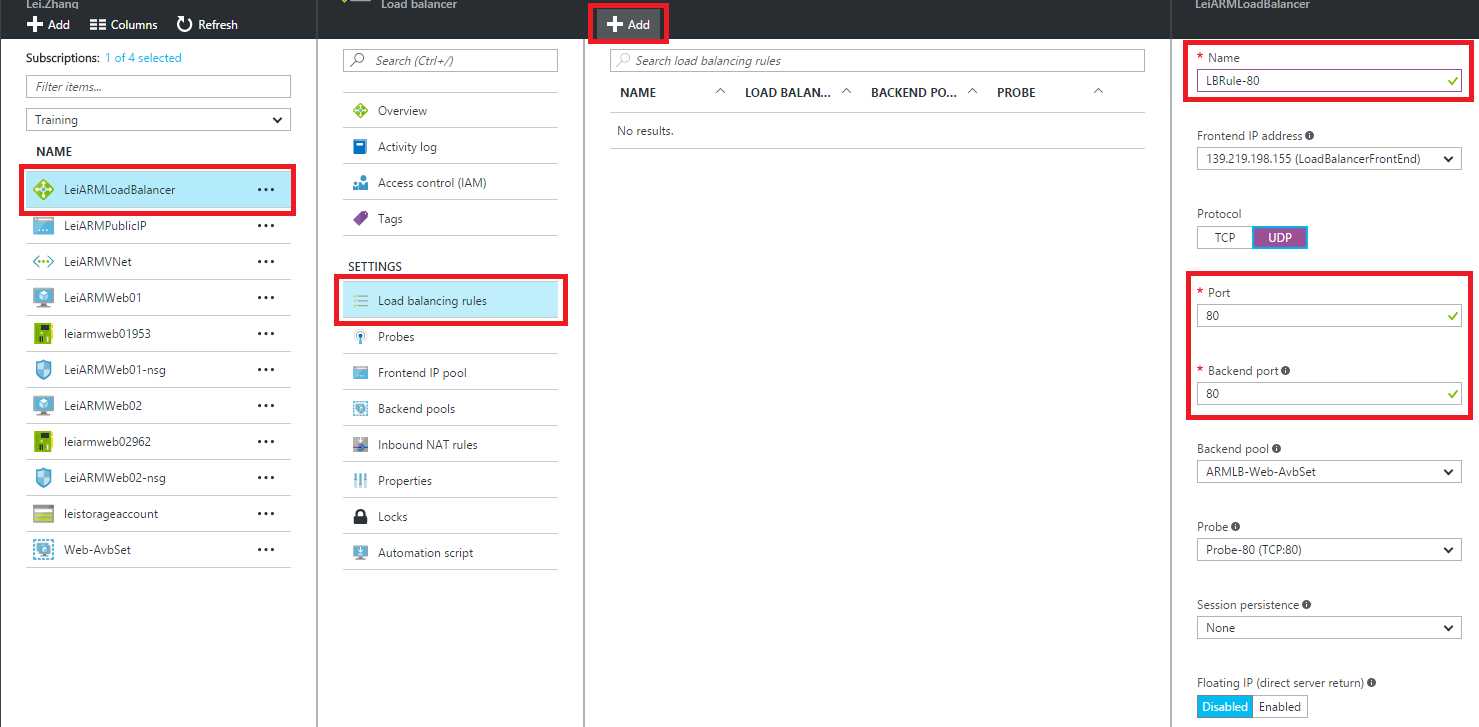Click the LeiARMWeb02-nsg shield icon
This screenshot has height=727, width=1479.
coord(43,478)
